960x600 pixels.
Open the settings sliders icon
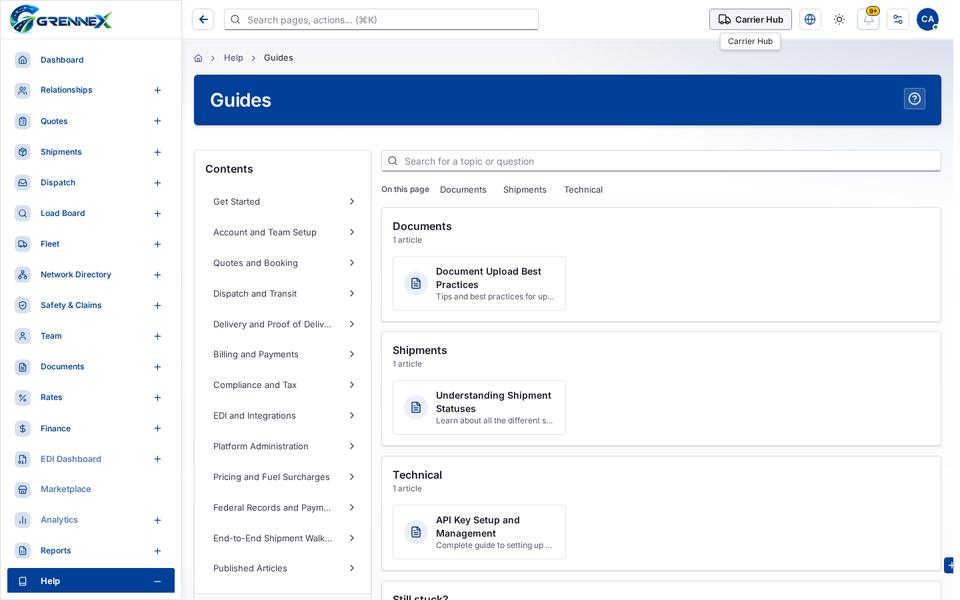(898, 20)
